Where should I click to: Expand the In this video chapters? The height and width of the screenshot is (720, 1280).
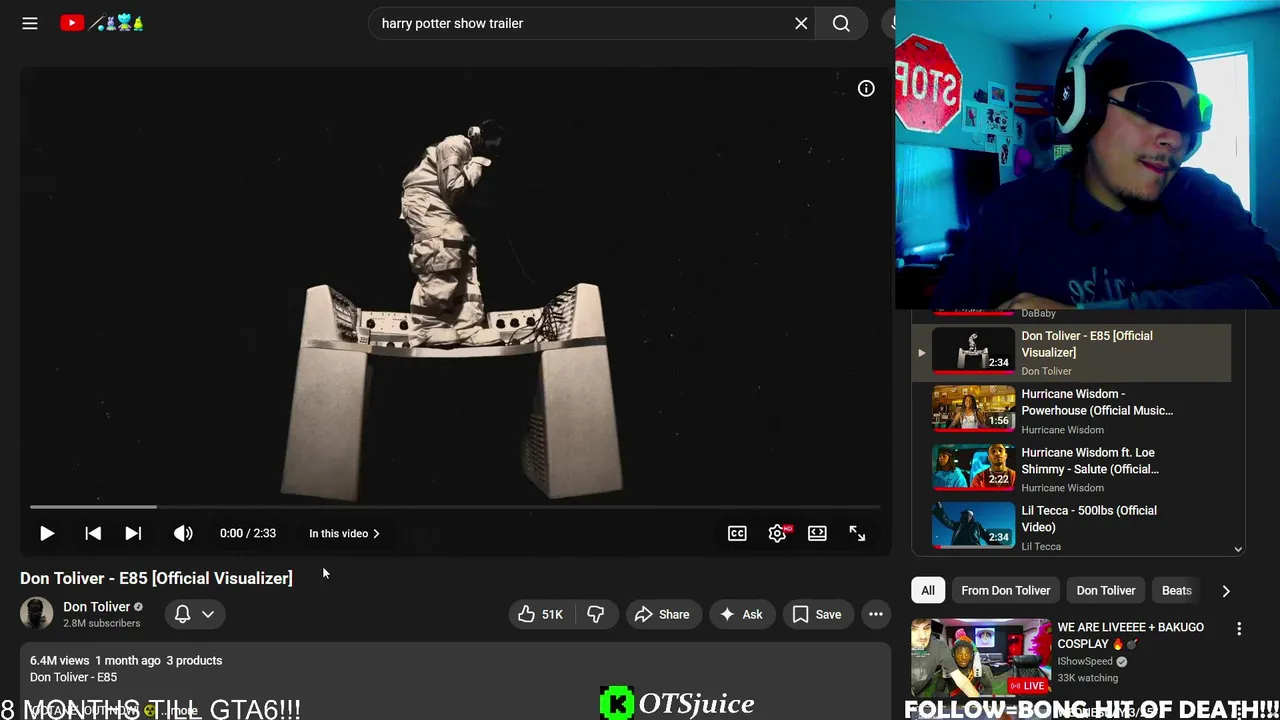point(345,533)
